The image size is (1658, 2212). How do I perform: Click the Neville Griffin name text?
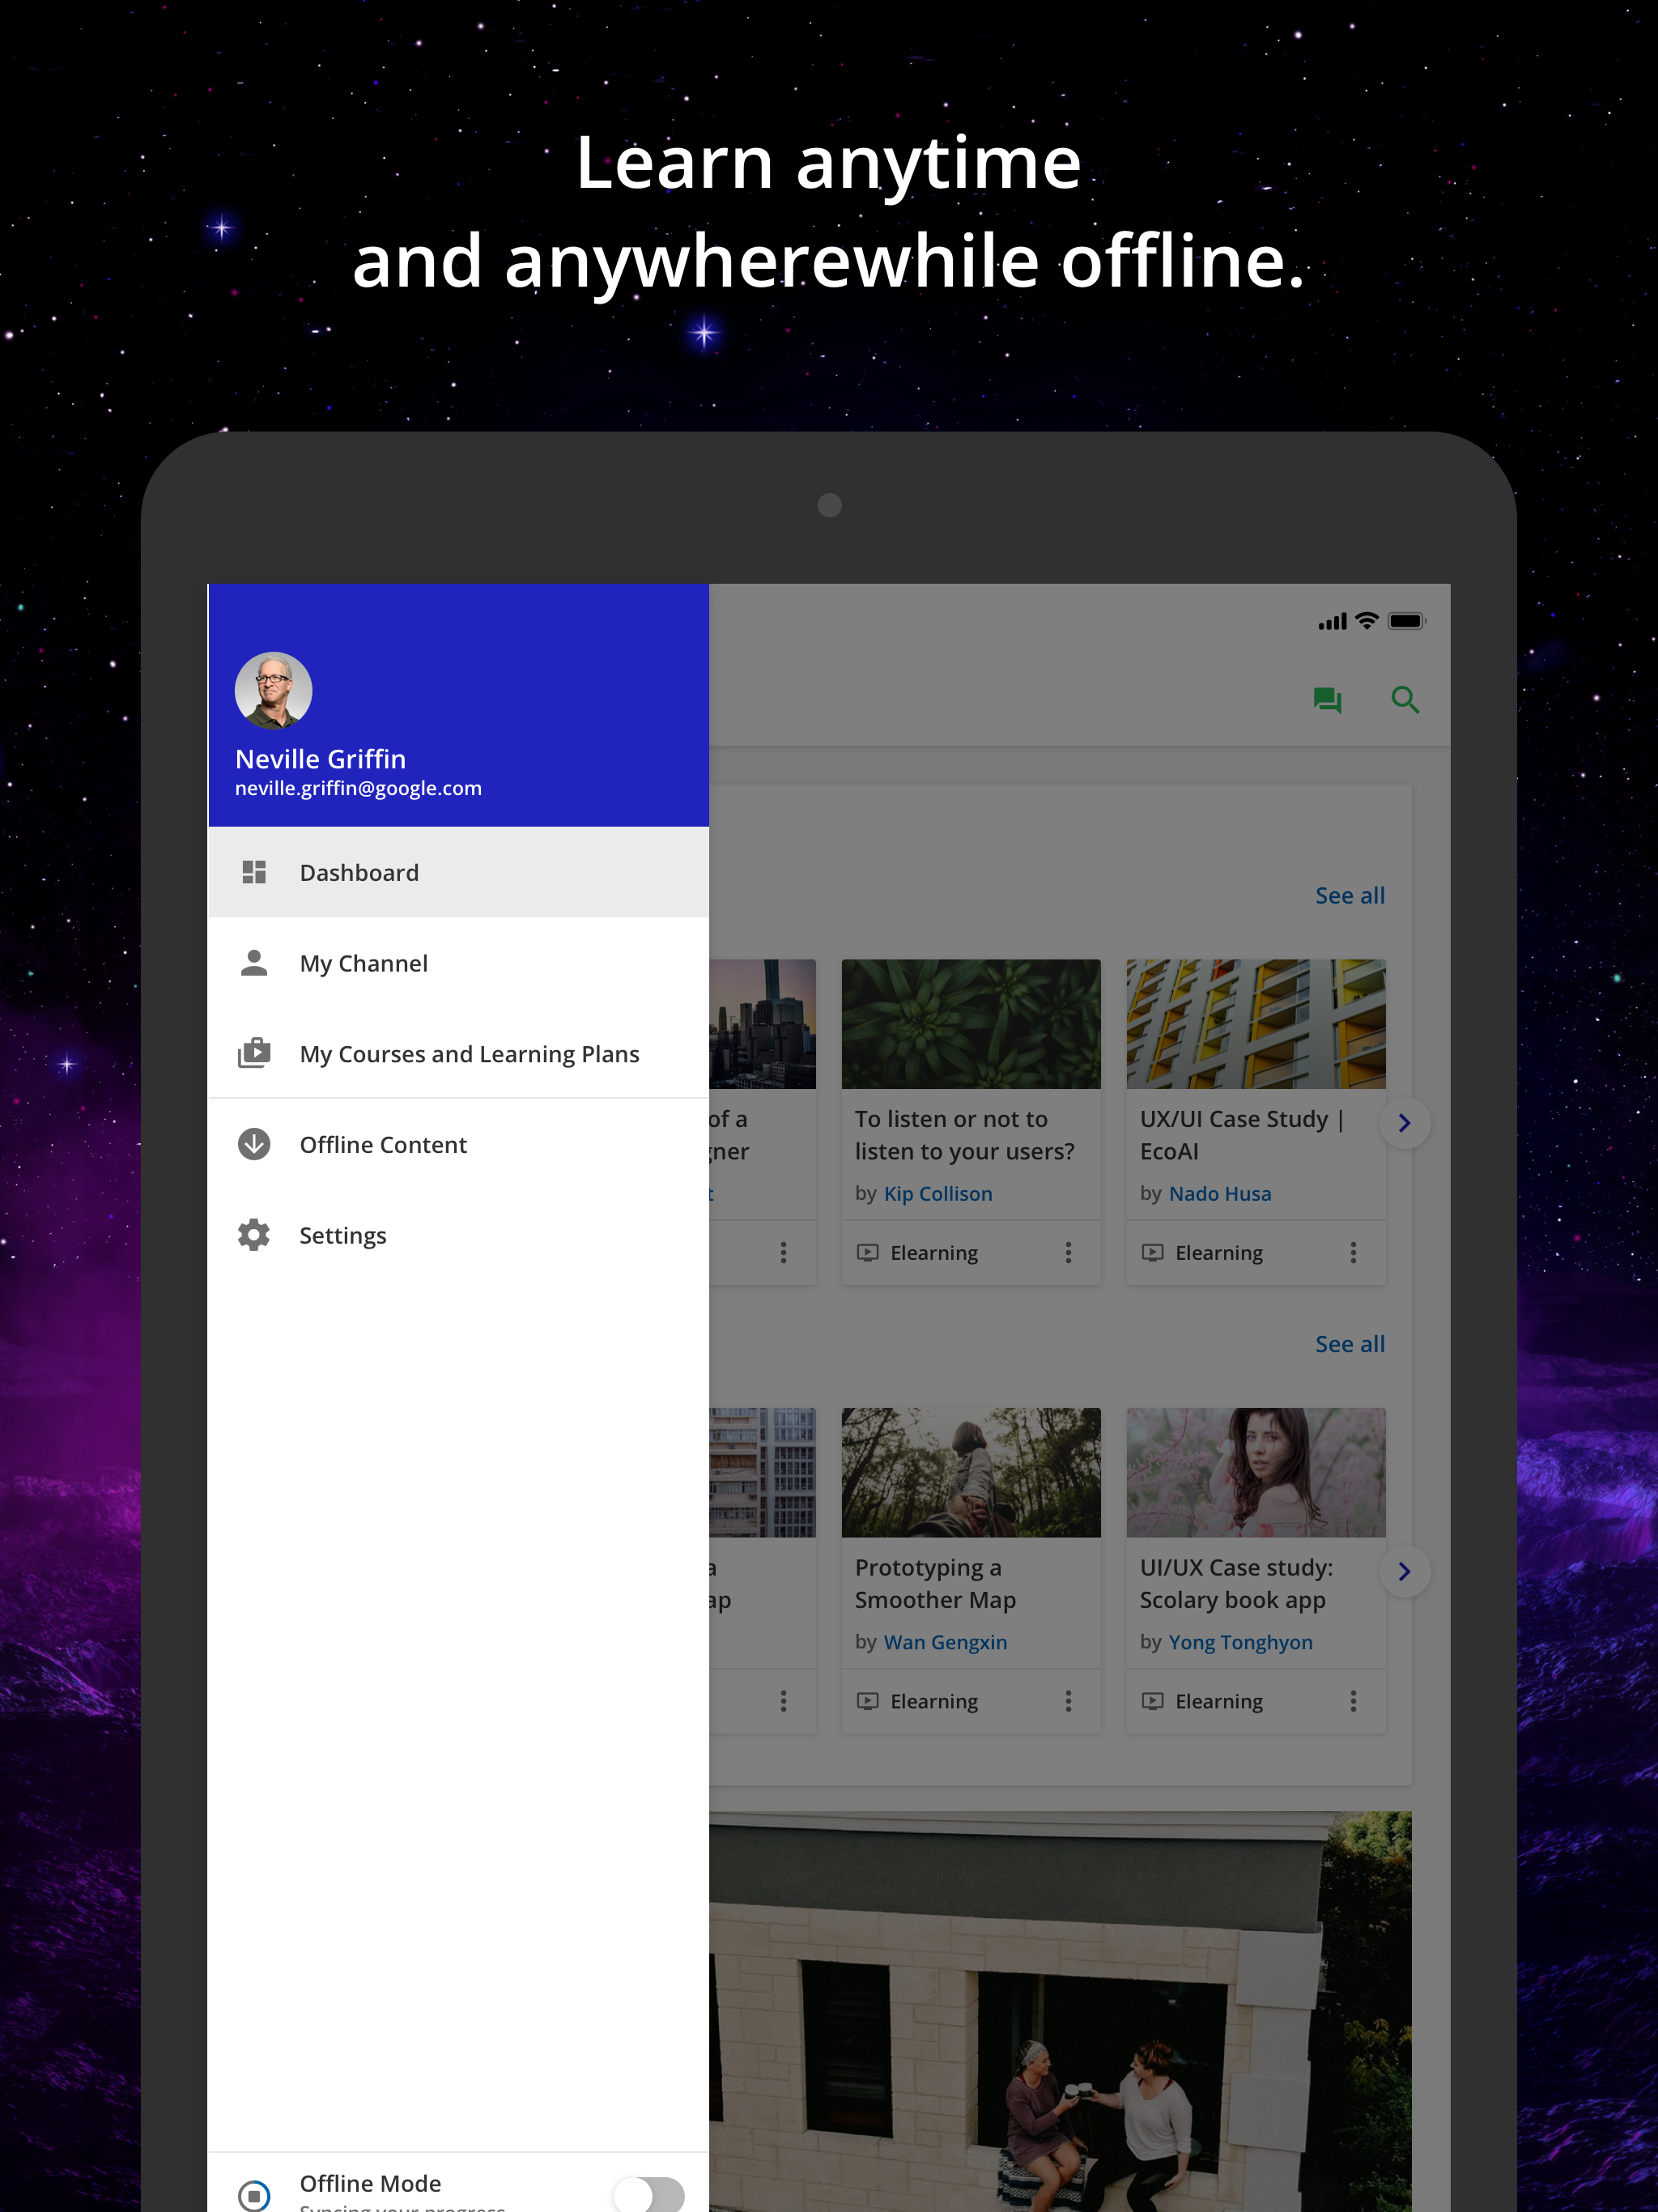pyautogui.click(x=320, y=759)
